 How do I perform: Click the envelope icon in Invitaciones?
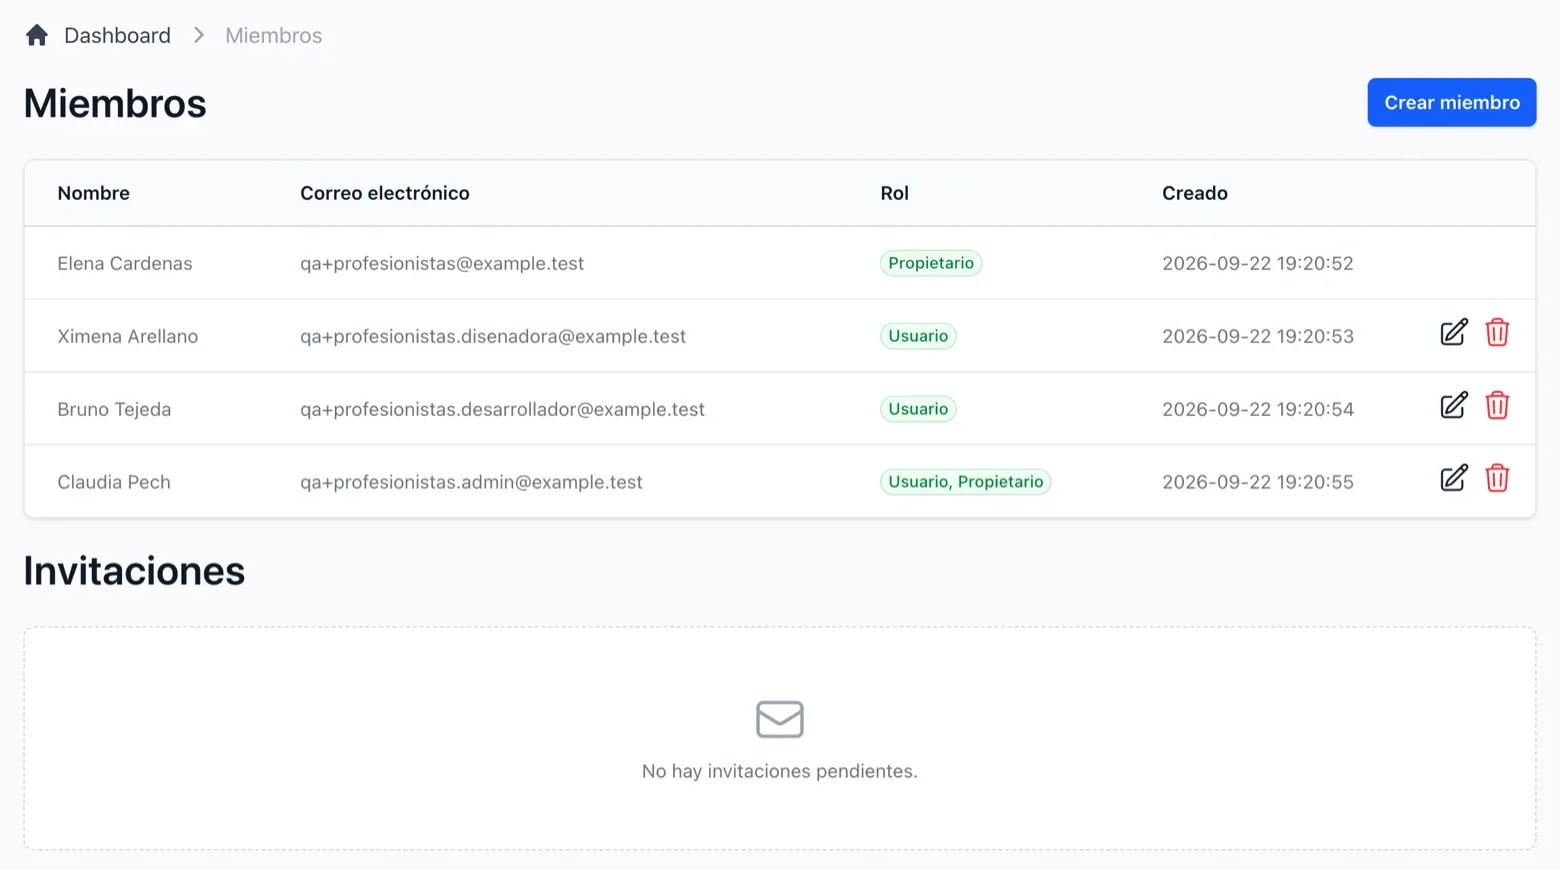coord(780,719)
